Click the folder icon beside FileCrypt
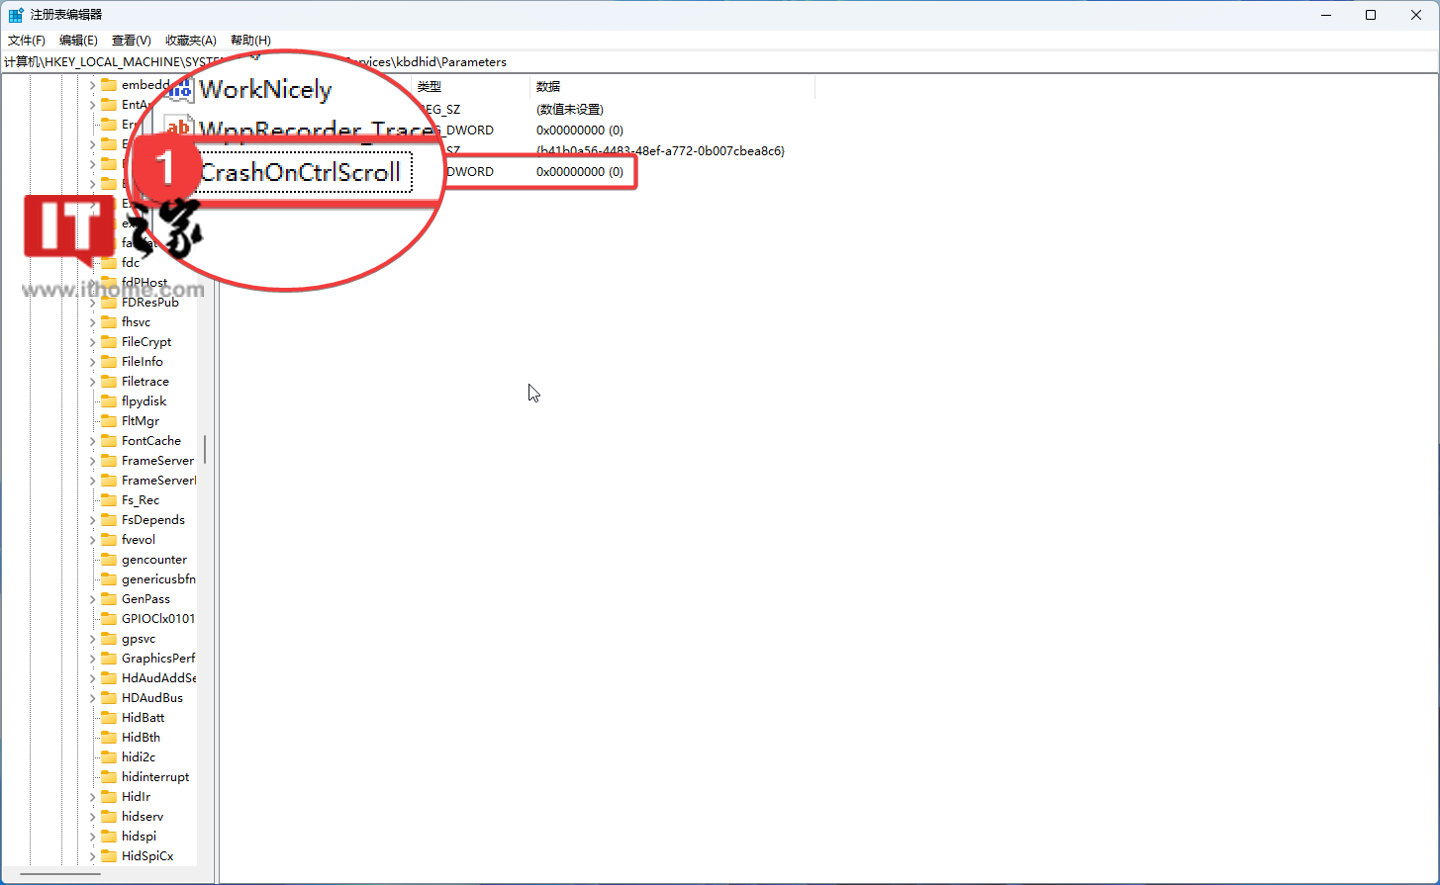The image size is (1440, 885). [x=109, y=342]
